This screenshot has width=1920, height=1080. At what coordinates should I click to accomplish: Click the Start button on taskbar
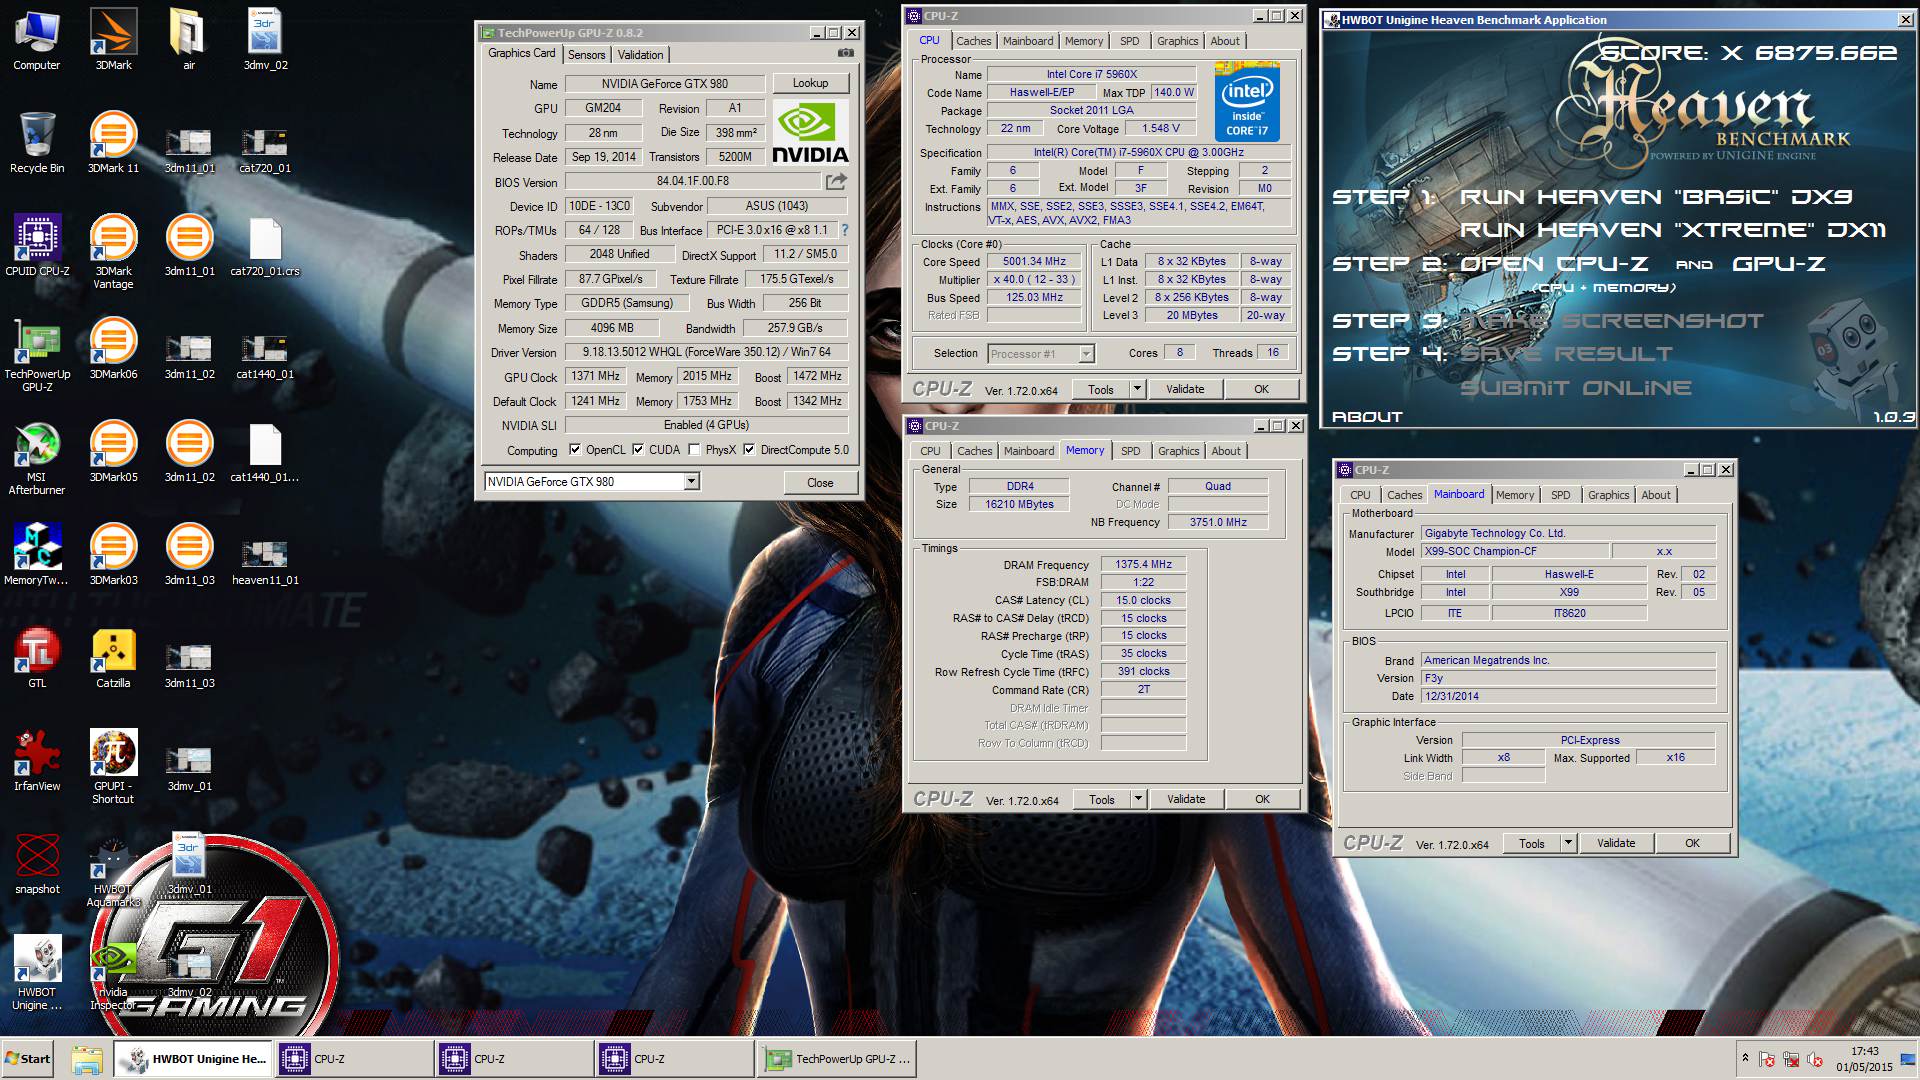[x=28, y=1059]
